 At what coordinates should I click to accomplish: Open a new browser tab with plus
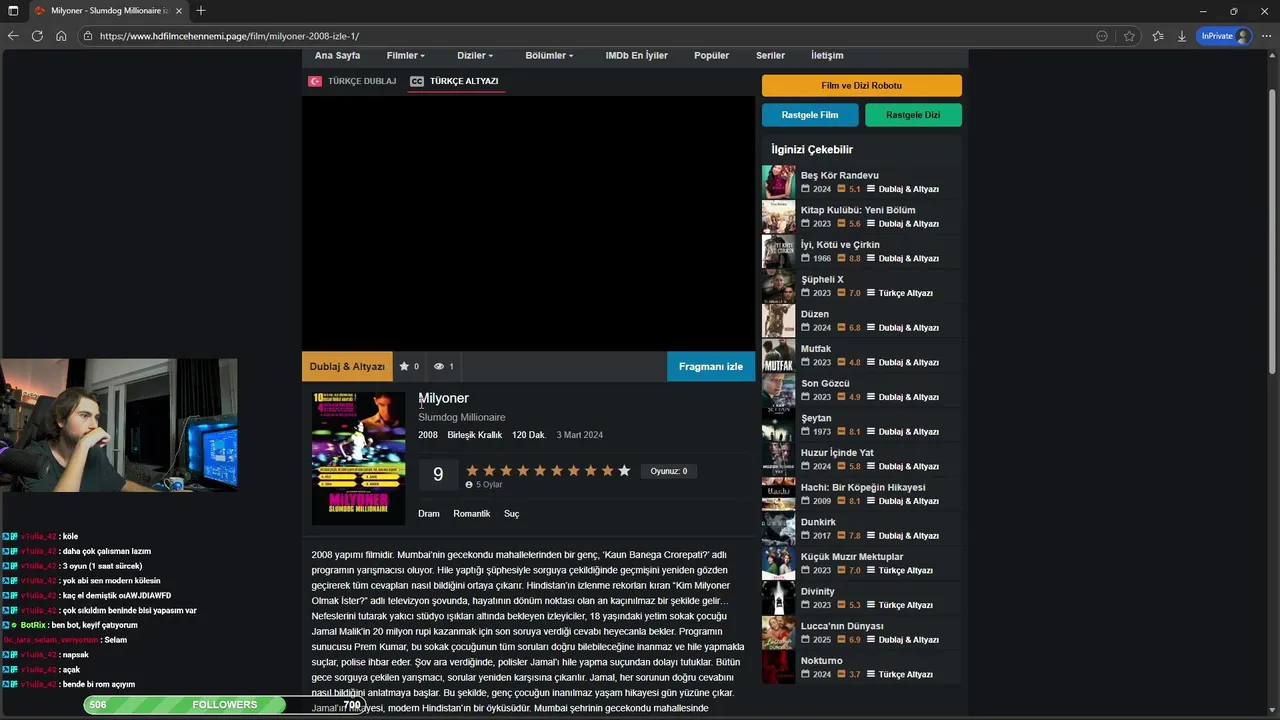tap(201, 11)
